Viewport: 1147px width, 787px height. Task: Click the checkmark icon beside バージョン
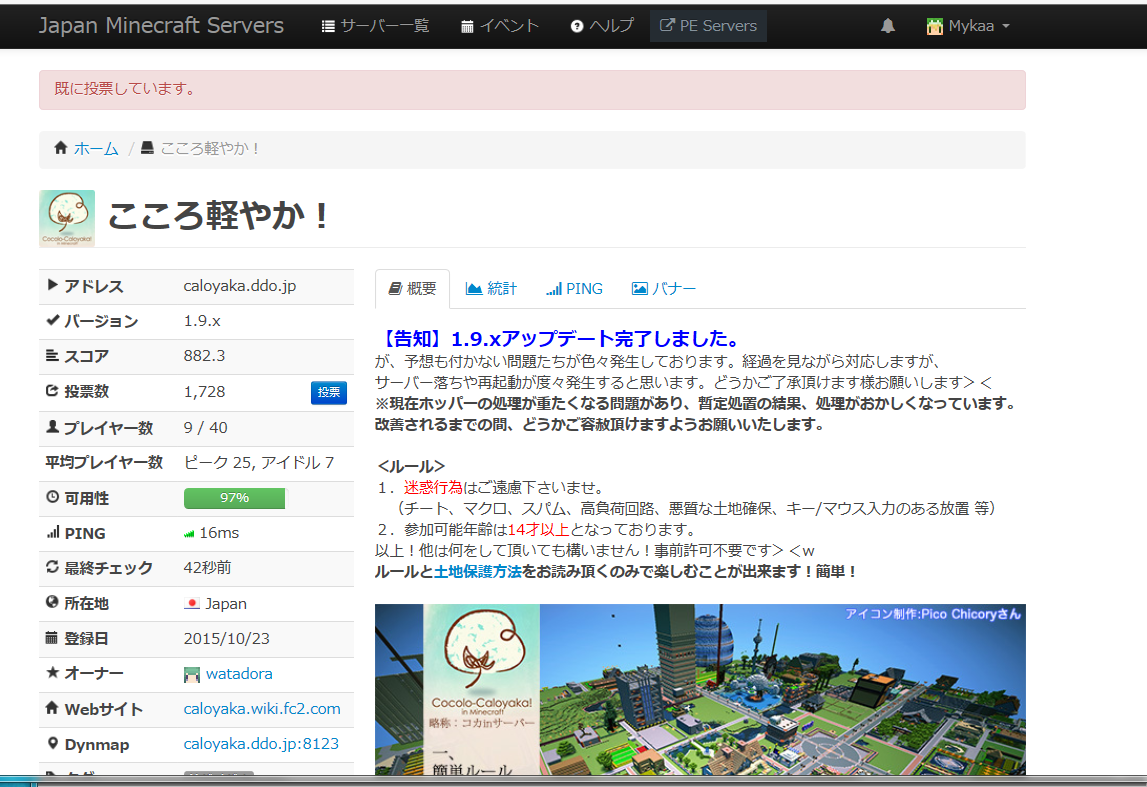click(x=53, y=320)
